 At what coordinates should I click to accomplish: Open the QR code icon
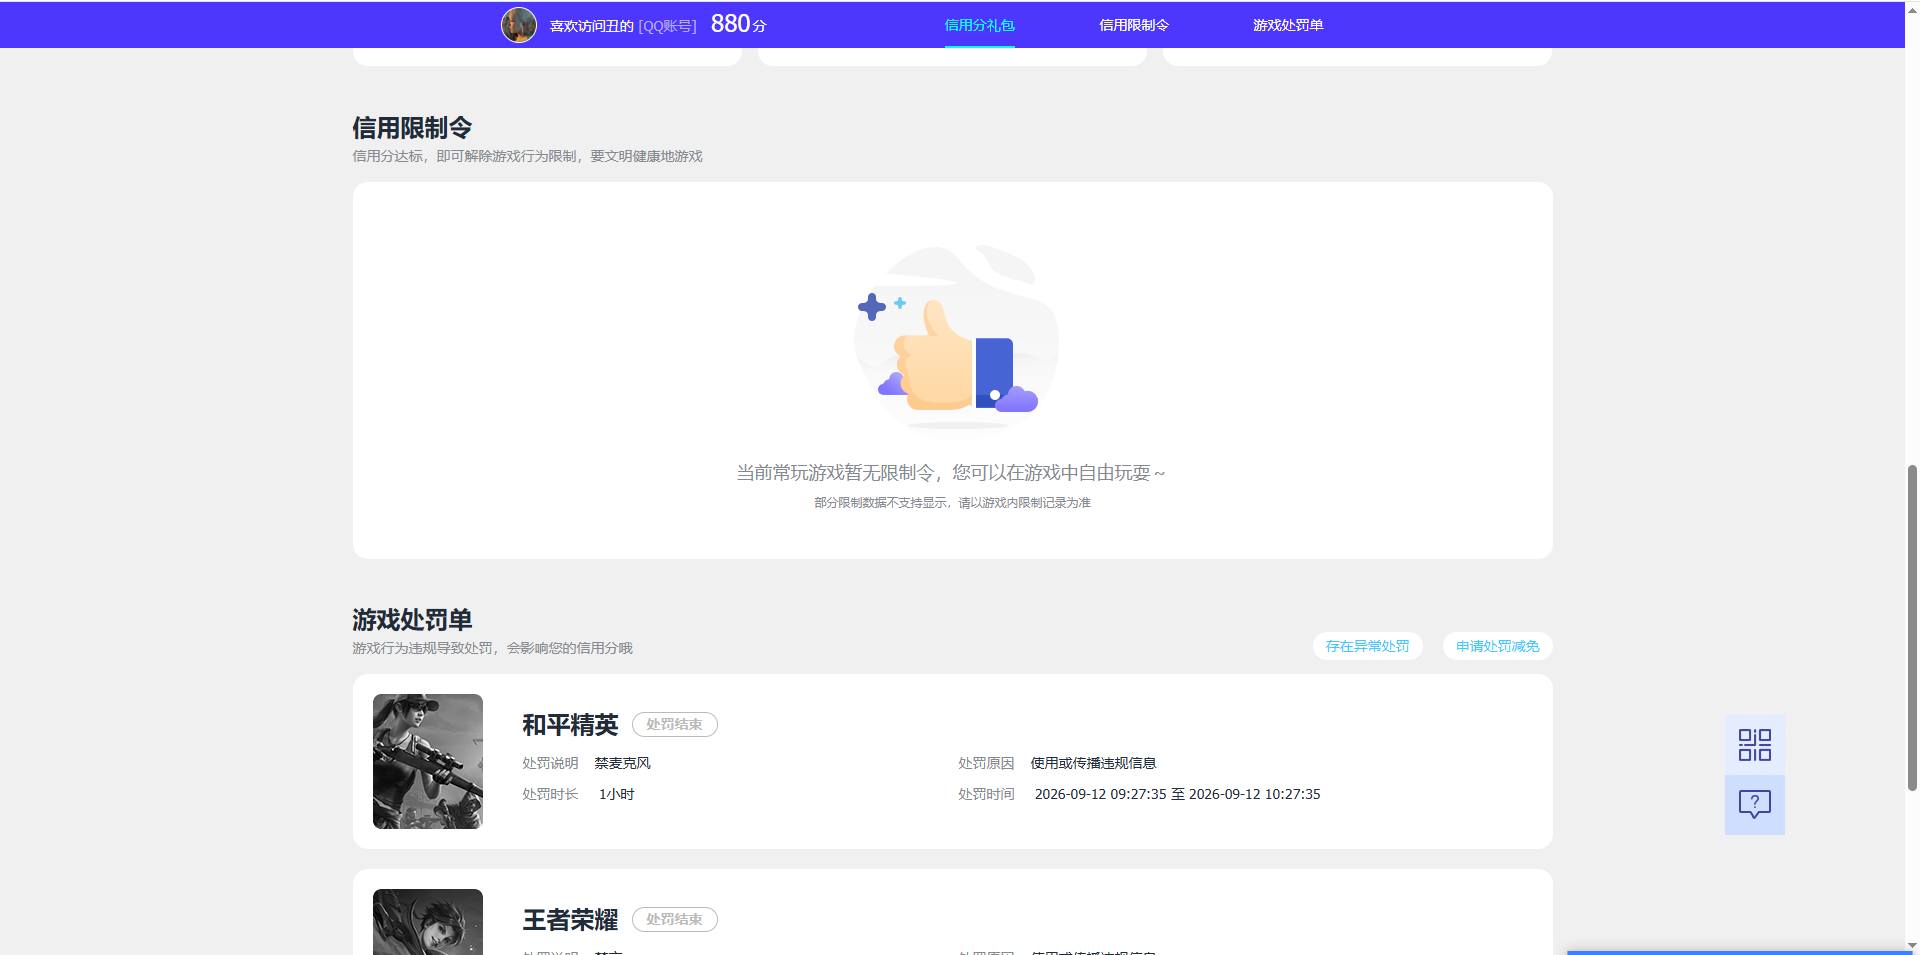coord(1754,745)
